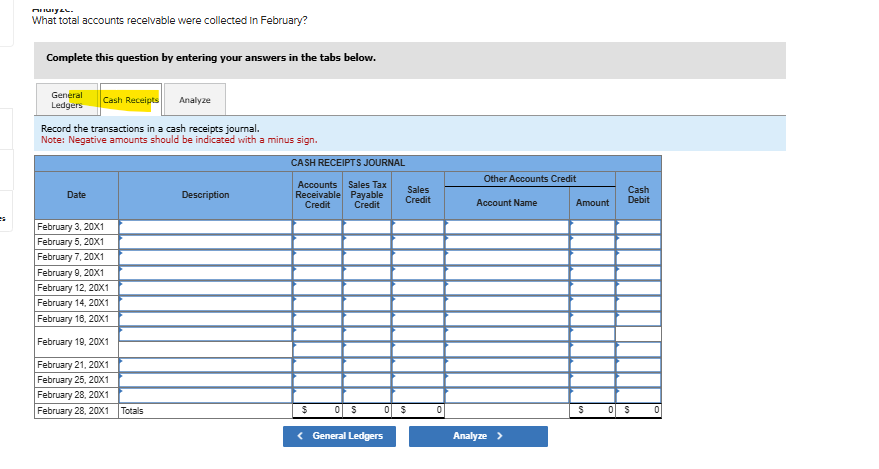Open Account Name dropdown for February 16
The image size is (879, 469).
tap(507, 319)
